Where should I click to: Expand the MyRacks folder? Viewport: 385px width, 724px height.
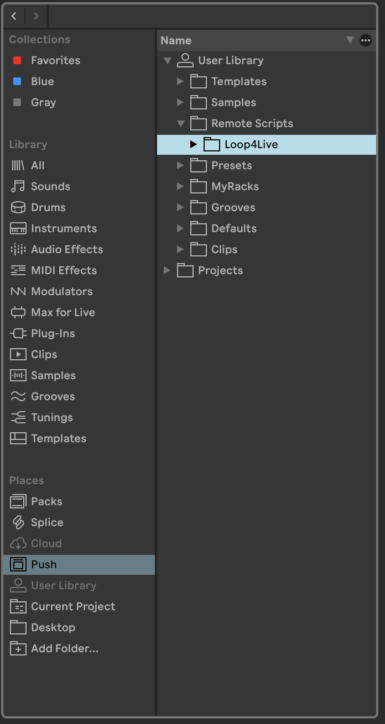pos(180,187)
